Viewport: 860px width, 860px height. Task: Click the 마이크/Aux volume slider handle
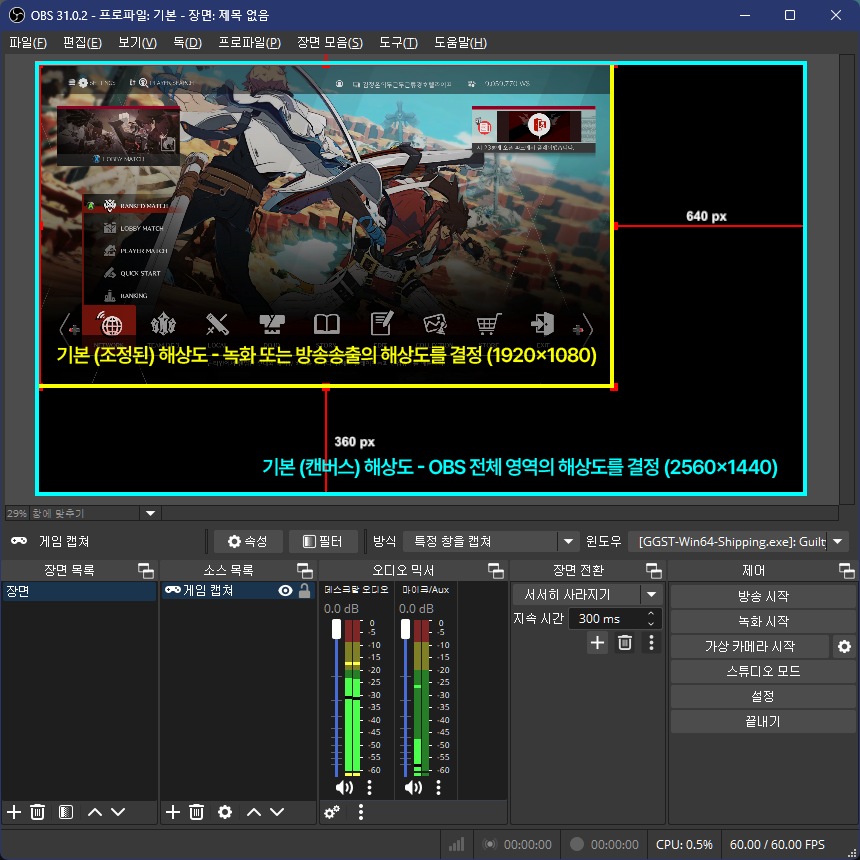[x=405, y=629]
